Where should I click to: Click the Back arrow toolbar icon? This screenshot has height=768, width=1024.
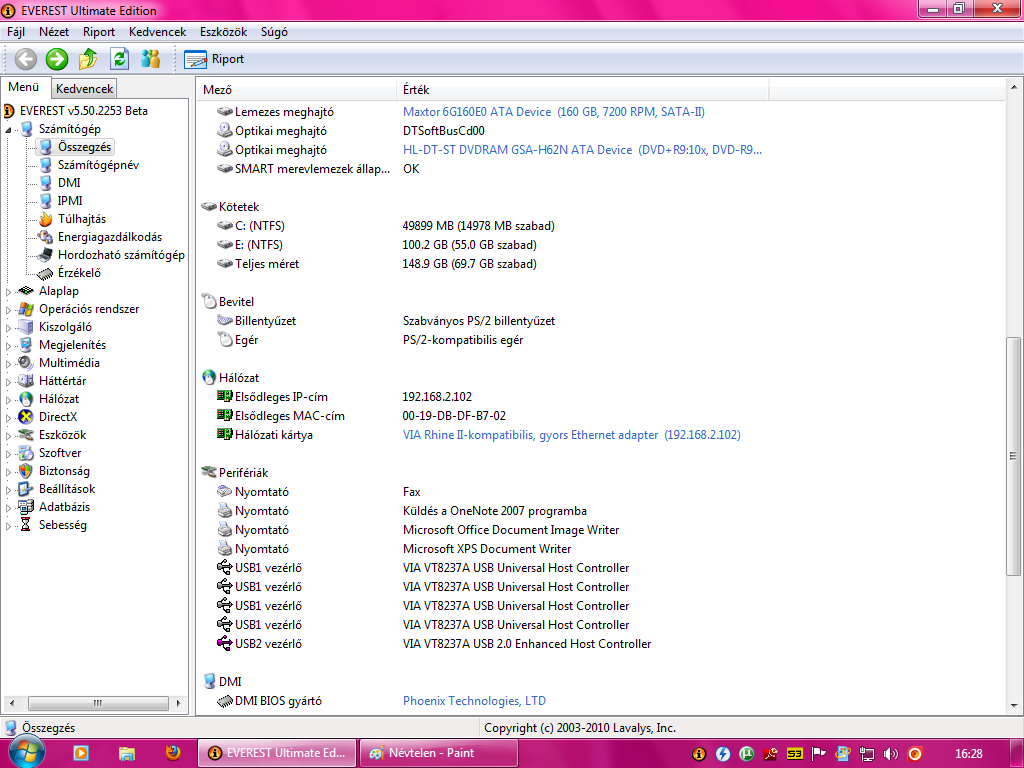click(25, 59)
